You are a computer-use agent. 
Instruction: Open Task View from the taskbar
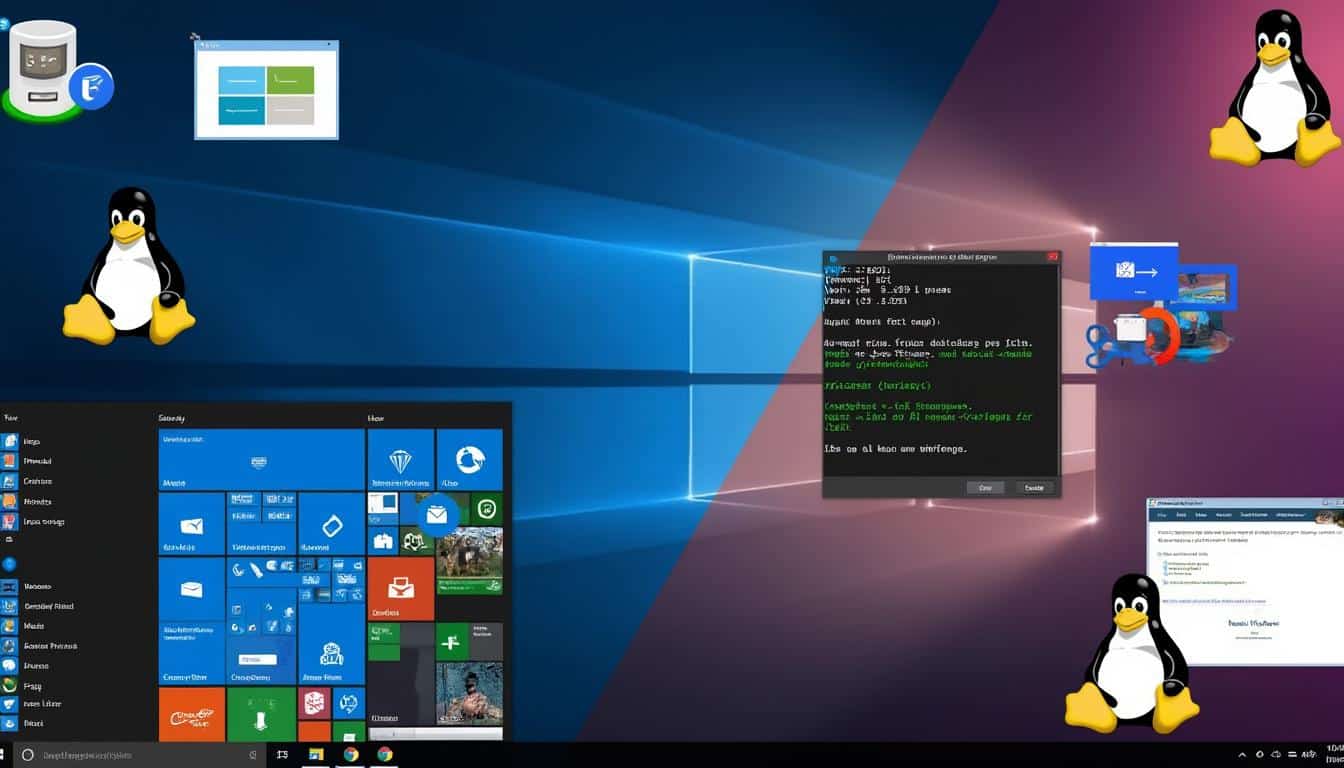tap(283, 755)
